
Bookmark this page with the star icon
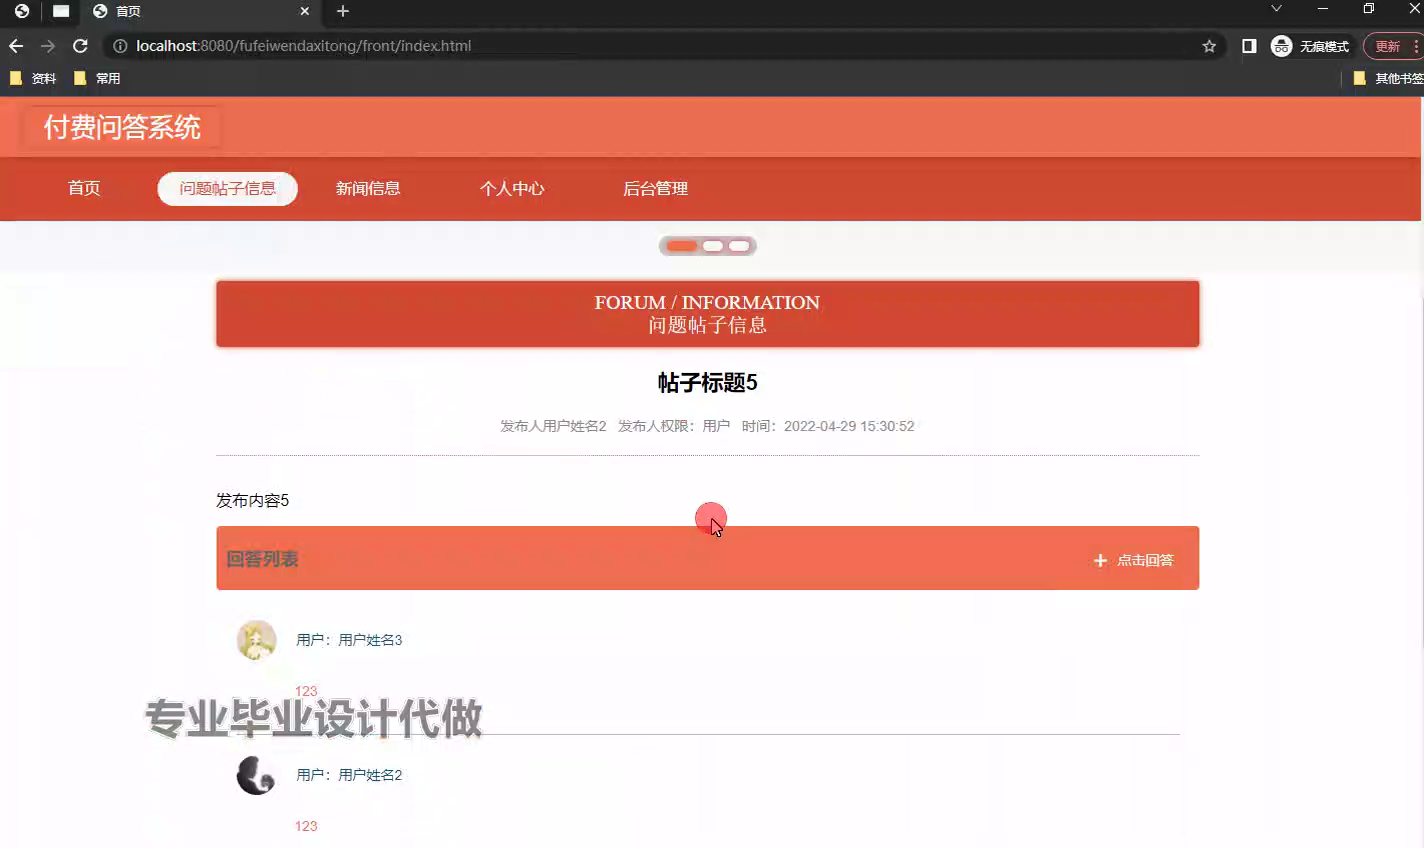[1209, 46]
